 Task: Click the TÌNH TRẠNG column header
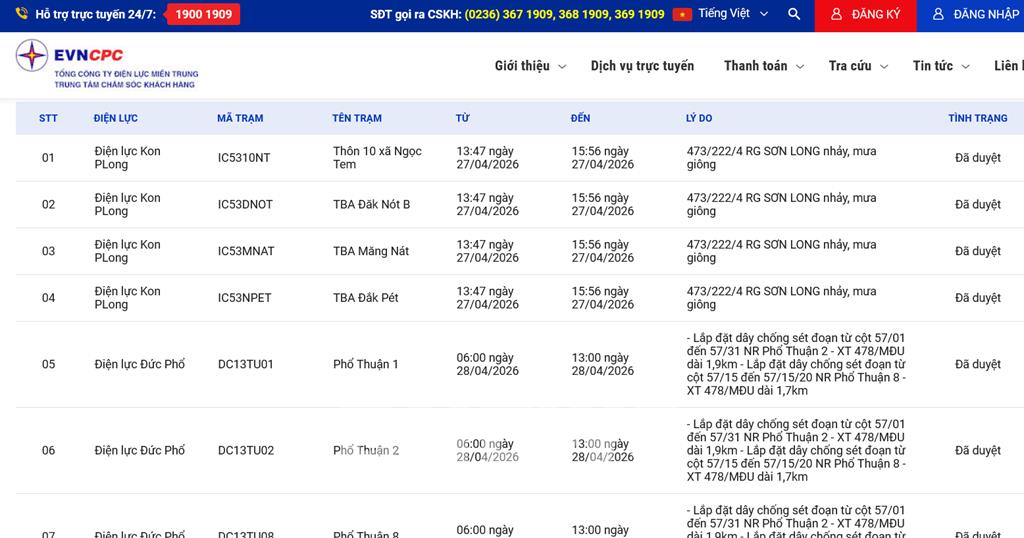pyautogui.click(x=977, y=118)
